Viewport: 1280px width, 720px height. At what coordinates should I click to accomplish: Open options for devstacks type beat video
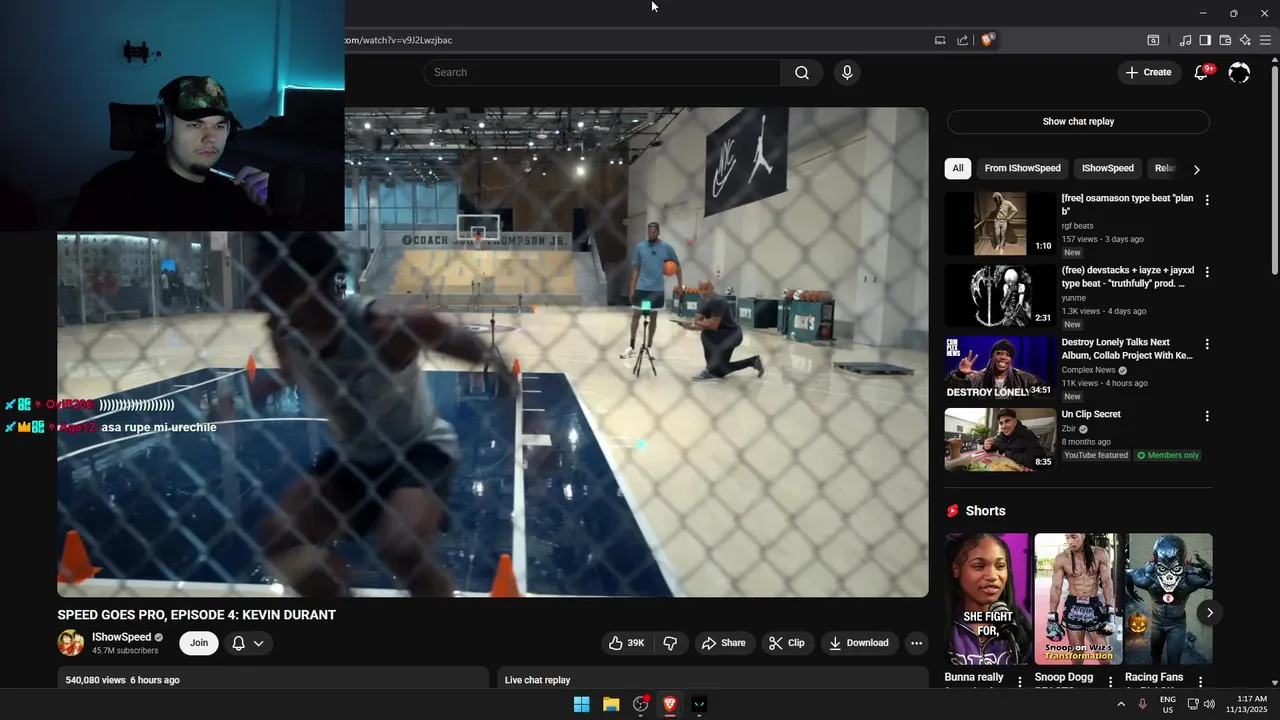tap(1207, 272)
